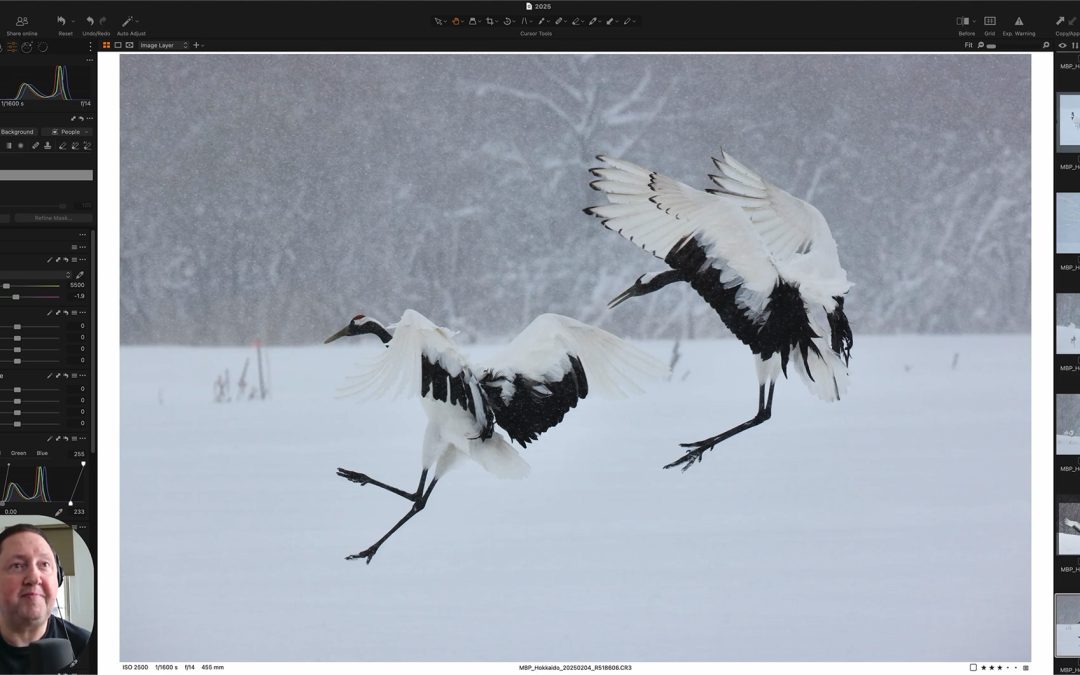Screen dimensions: 1080x675
Task: Open the People mask dropdown
Action: [x=70, y=132]
